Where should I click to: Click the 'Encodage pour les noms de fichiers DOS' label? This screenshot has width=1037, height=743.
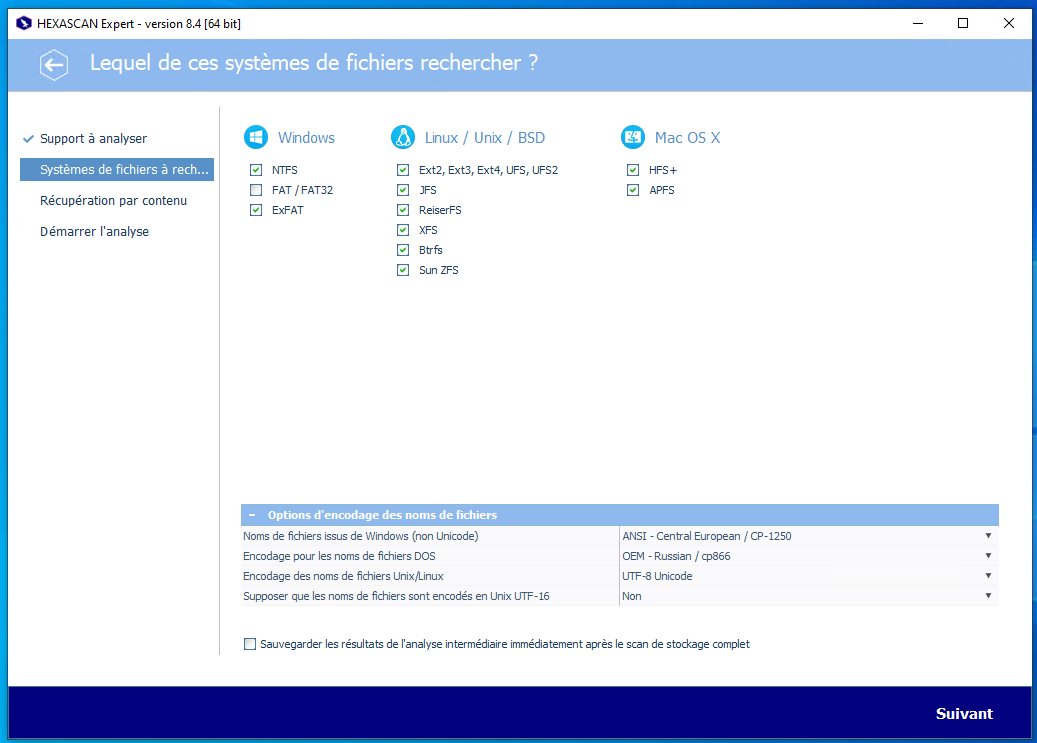(x=339, y=556)
